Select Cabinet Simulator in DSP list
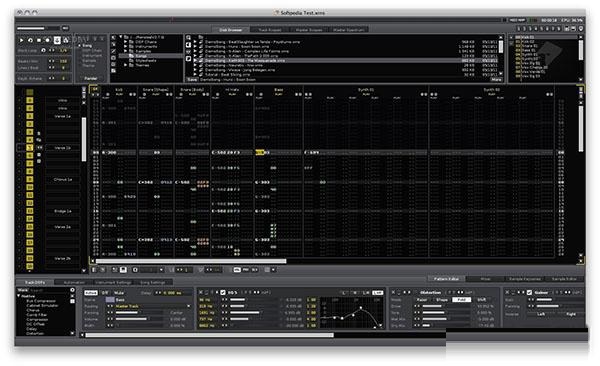The image size is (600, 366). click(x=42, y=306)
